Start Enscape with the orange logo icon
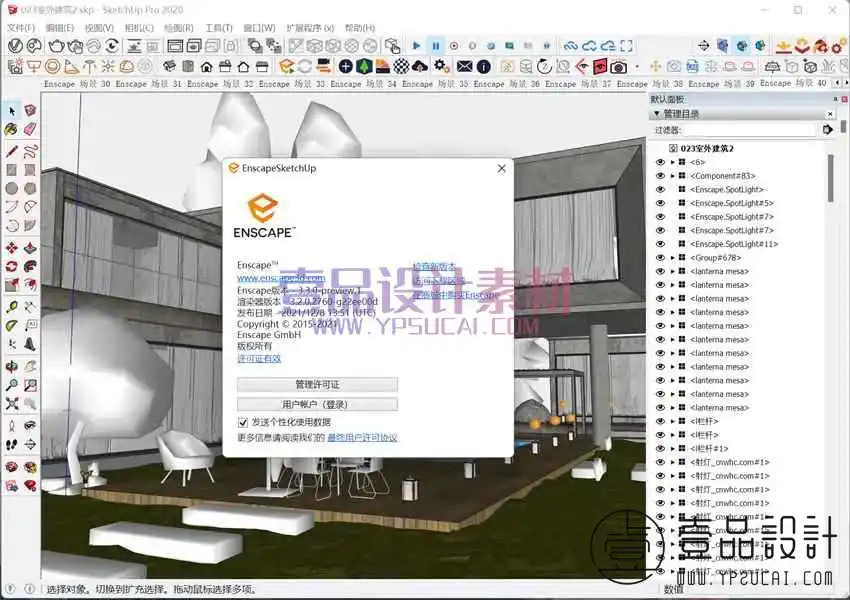 click(x=286, y=67)
